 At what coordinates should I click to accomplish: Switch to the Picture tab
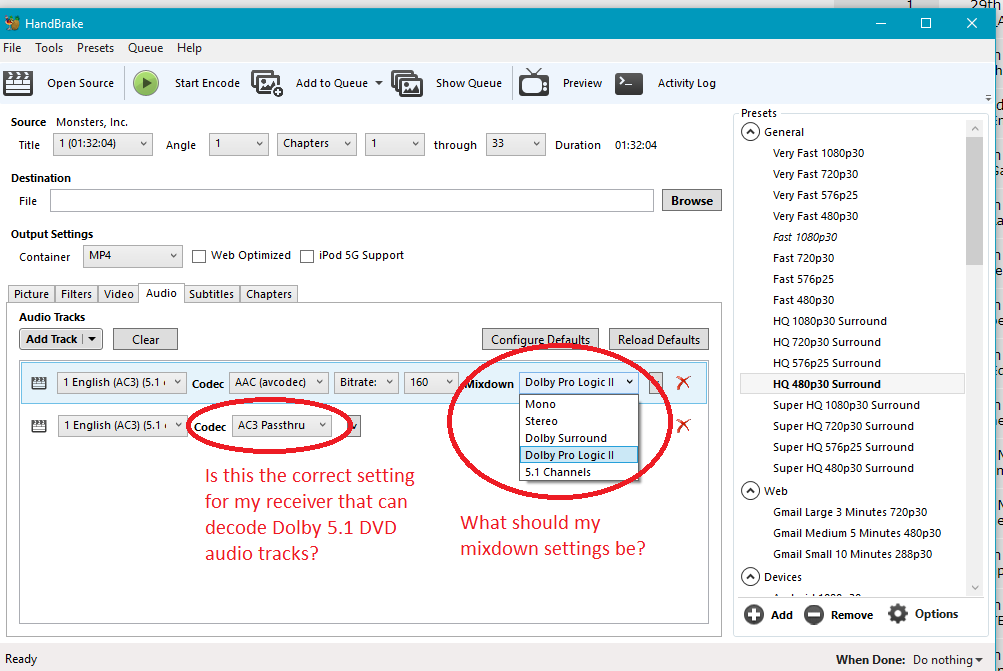pos(31,294)
